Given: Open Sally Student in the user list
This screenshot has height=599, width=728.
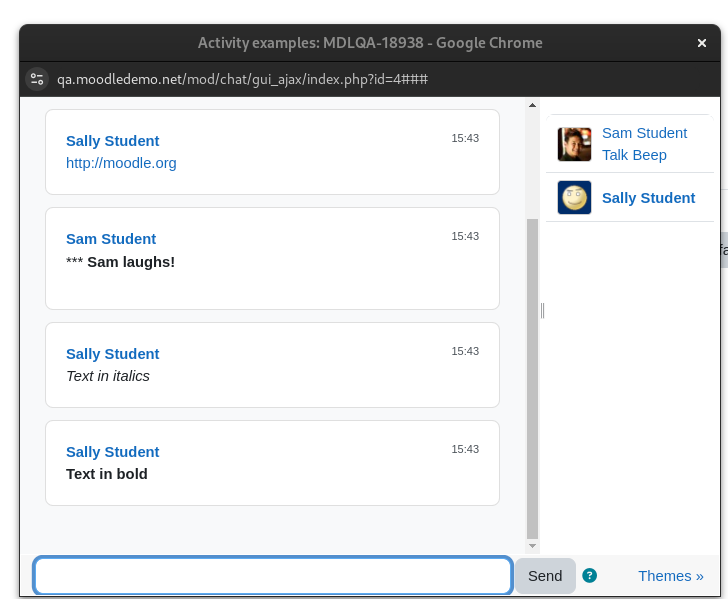Looking at the screenshot, I should 648,198.
